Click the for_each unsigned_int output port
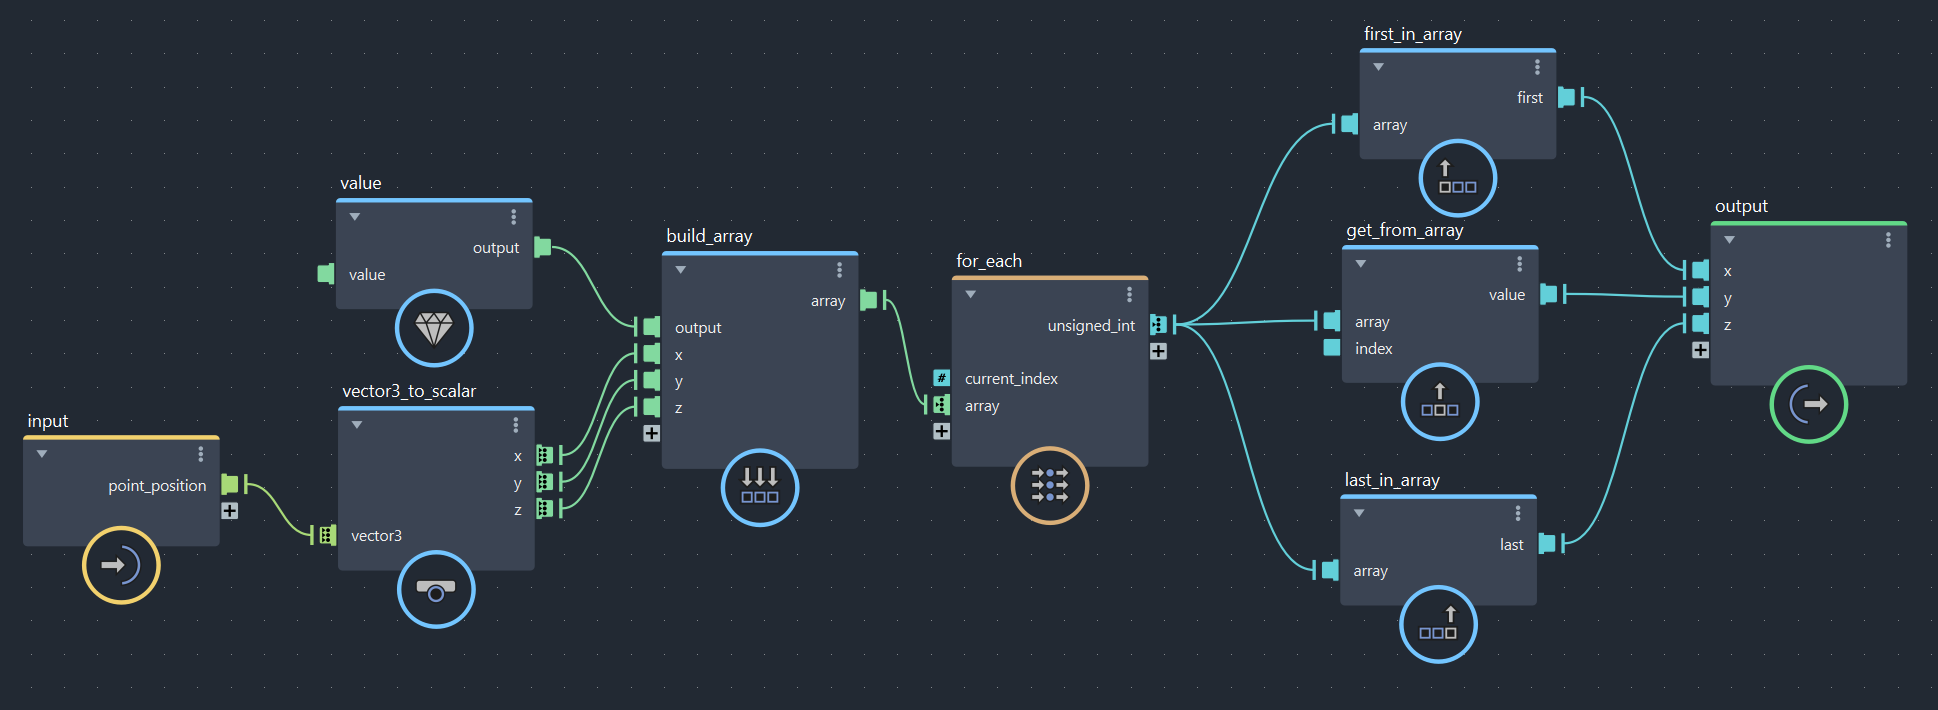Viewport: 1938px width, 710px height. [1158, 324]
